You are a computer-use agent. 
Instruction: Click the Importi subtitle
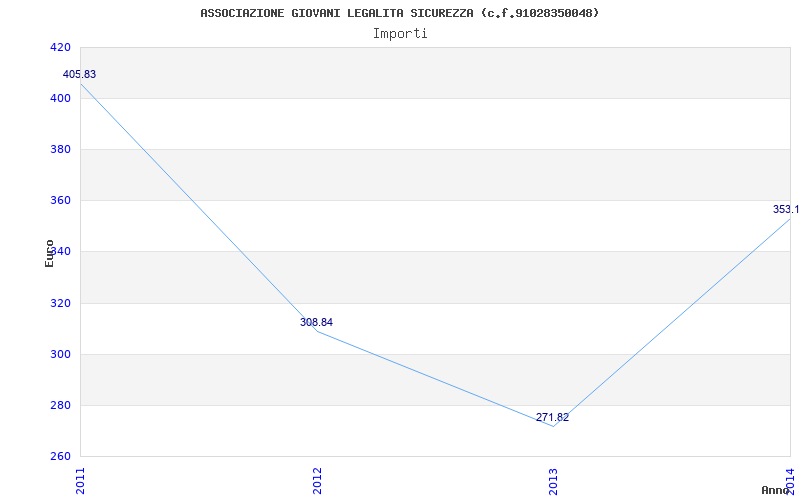[x=400, y=34]
